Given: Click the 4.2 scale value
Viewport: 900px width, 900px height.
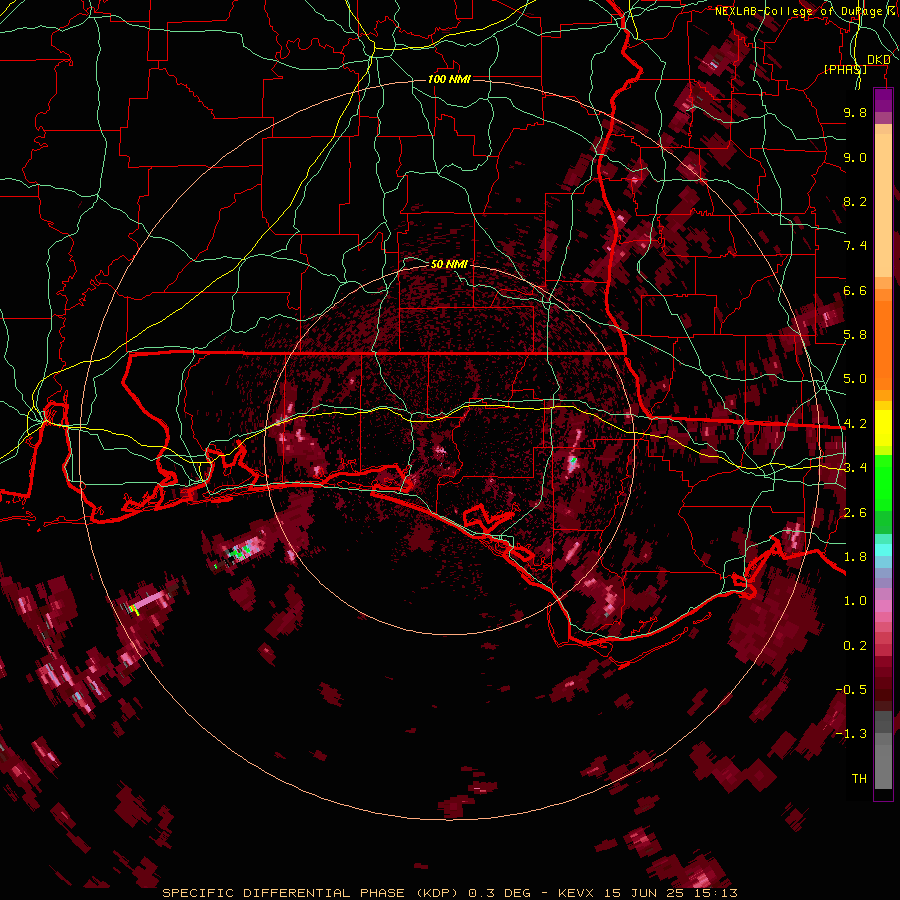Looking at the screenshot, I should [855, 424].
